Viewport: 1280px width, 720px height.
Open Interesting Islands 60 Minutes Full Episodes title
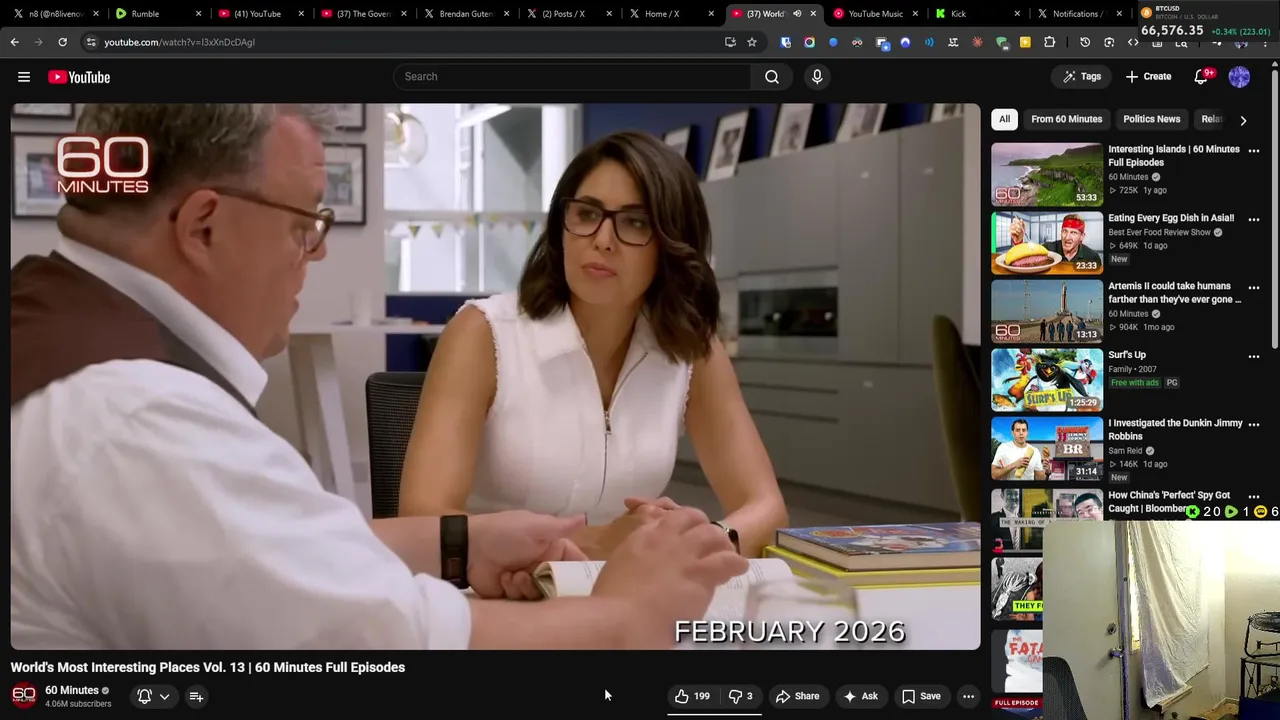(x=1173, y=156)
